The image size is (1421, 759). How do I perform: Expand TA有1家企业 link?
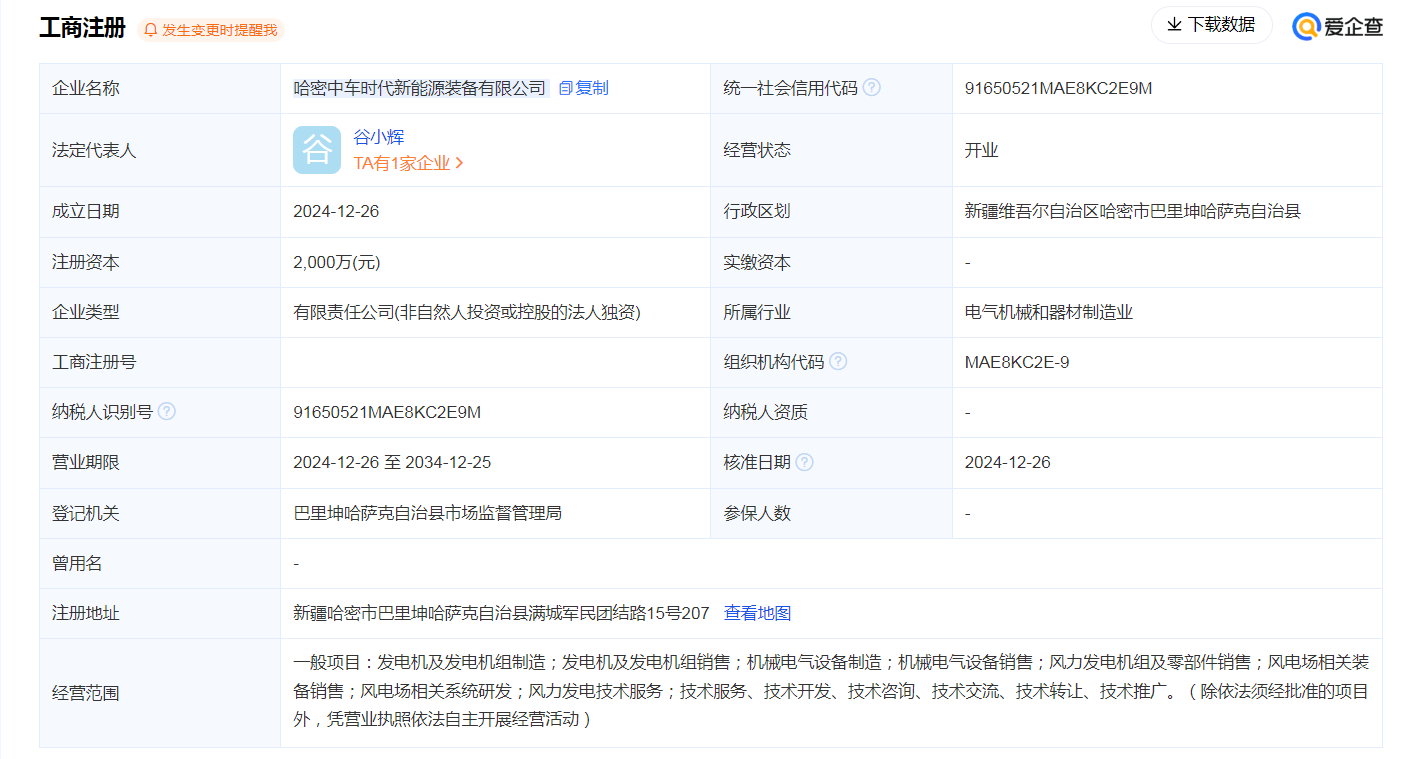click(x=408, y=163)
